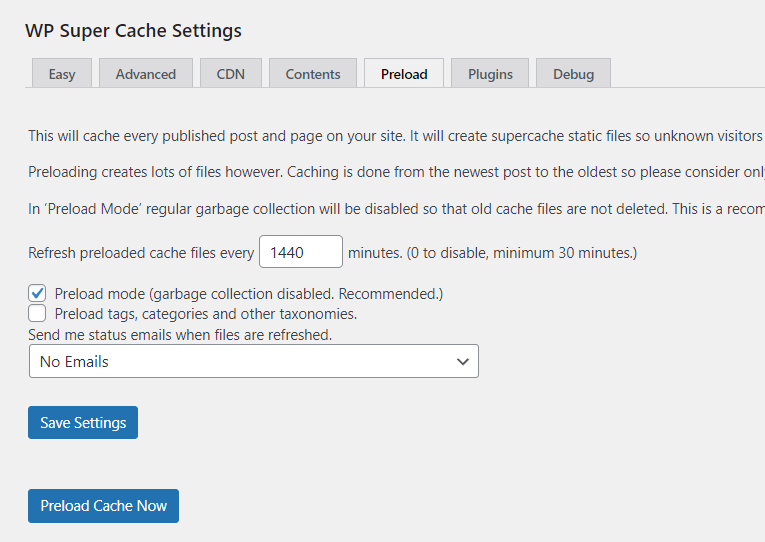The width and height of the screenshot is (765, 542).
Task: Open the No Emails status dropdown
Action: pos(254,361)
